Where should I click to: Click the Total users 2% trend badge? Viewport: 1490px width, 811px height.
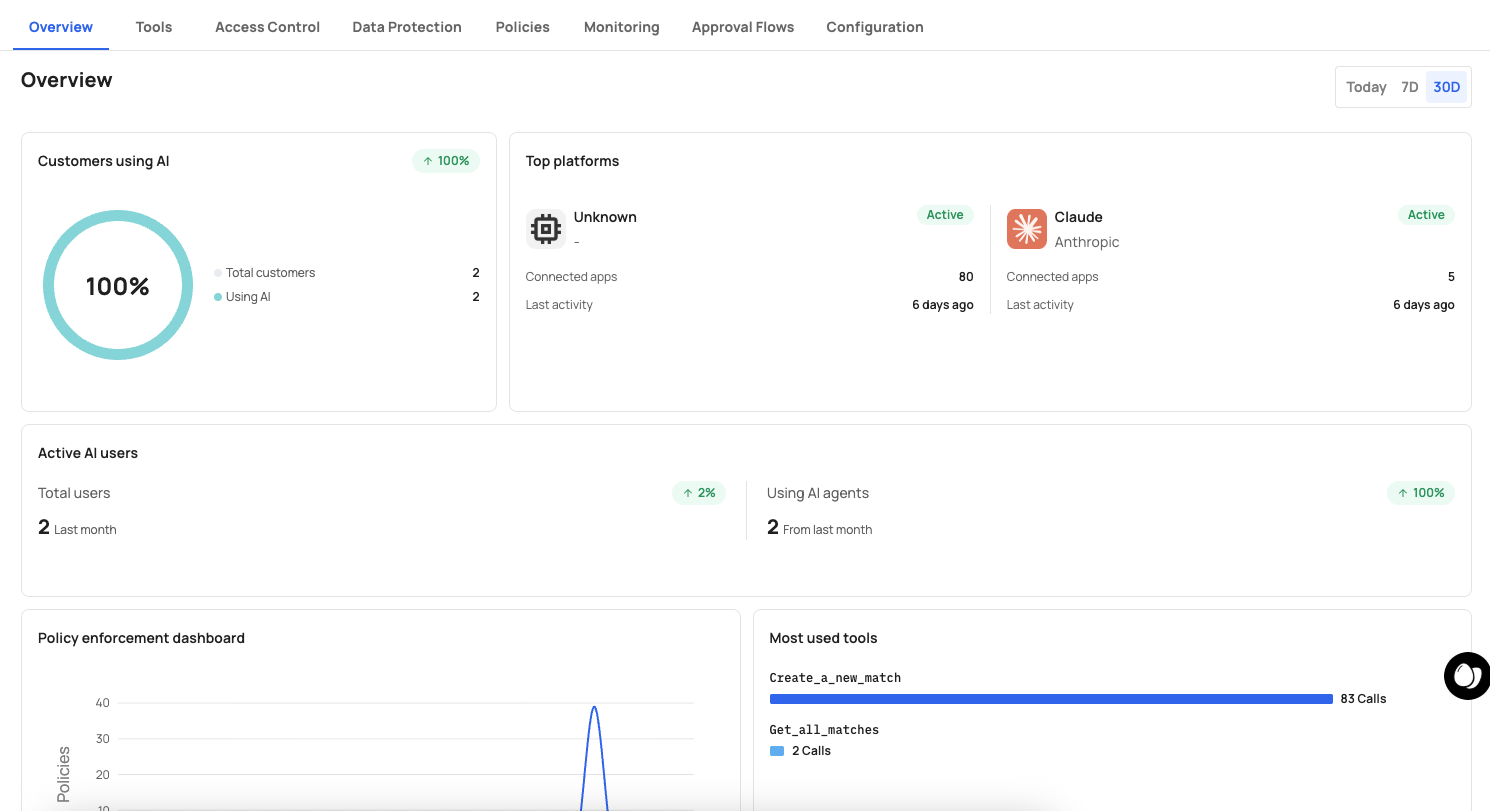coord(699,493)
